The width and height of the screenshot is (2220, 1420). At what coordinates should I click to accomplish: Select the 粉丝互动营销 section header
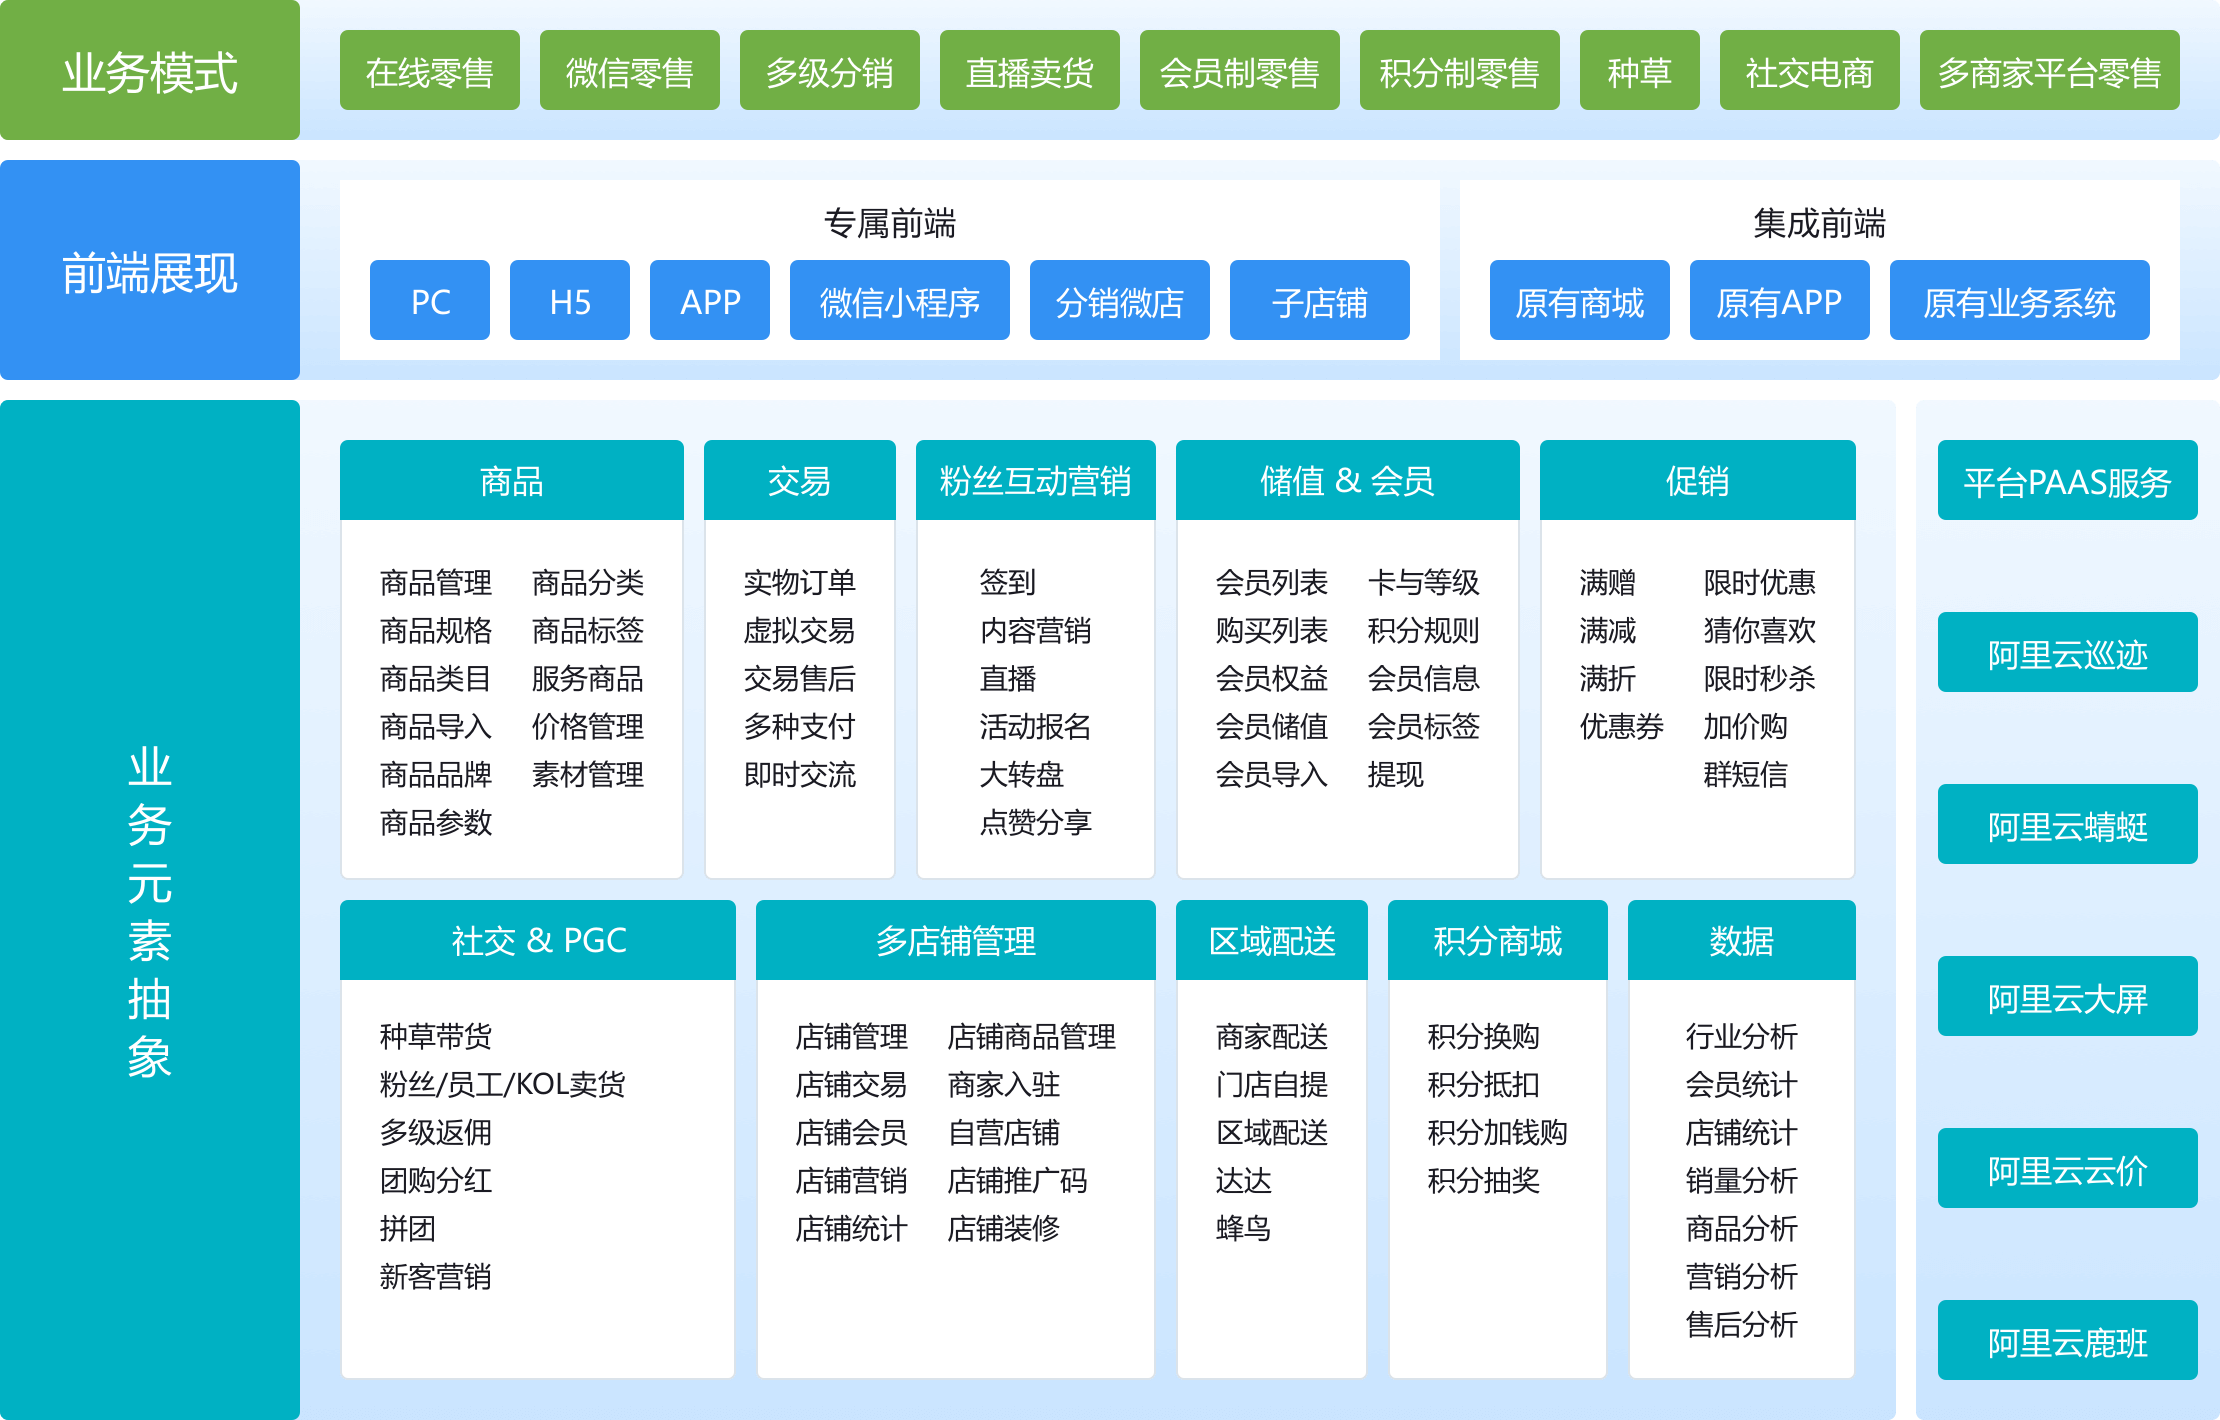coord(1035,481)
